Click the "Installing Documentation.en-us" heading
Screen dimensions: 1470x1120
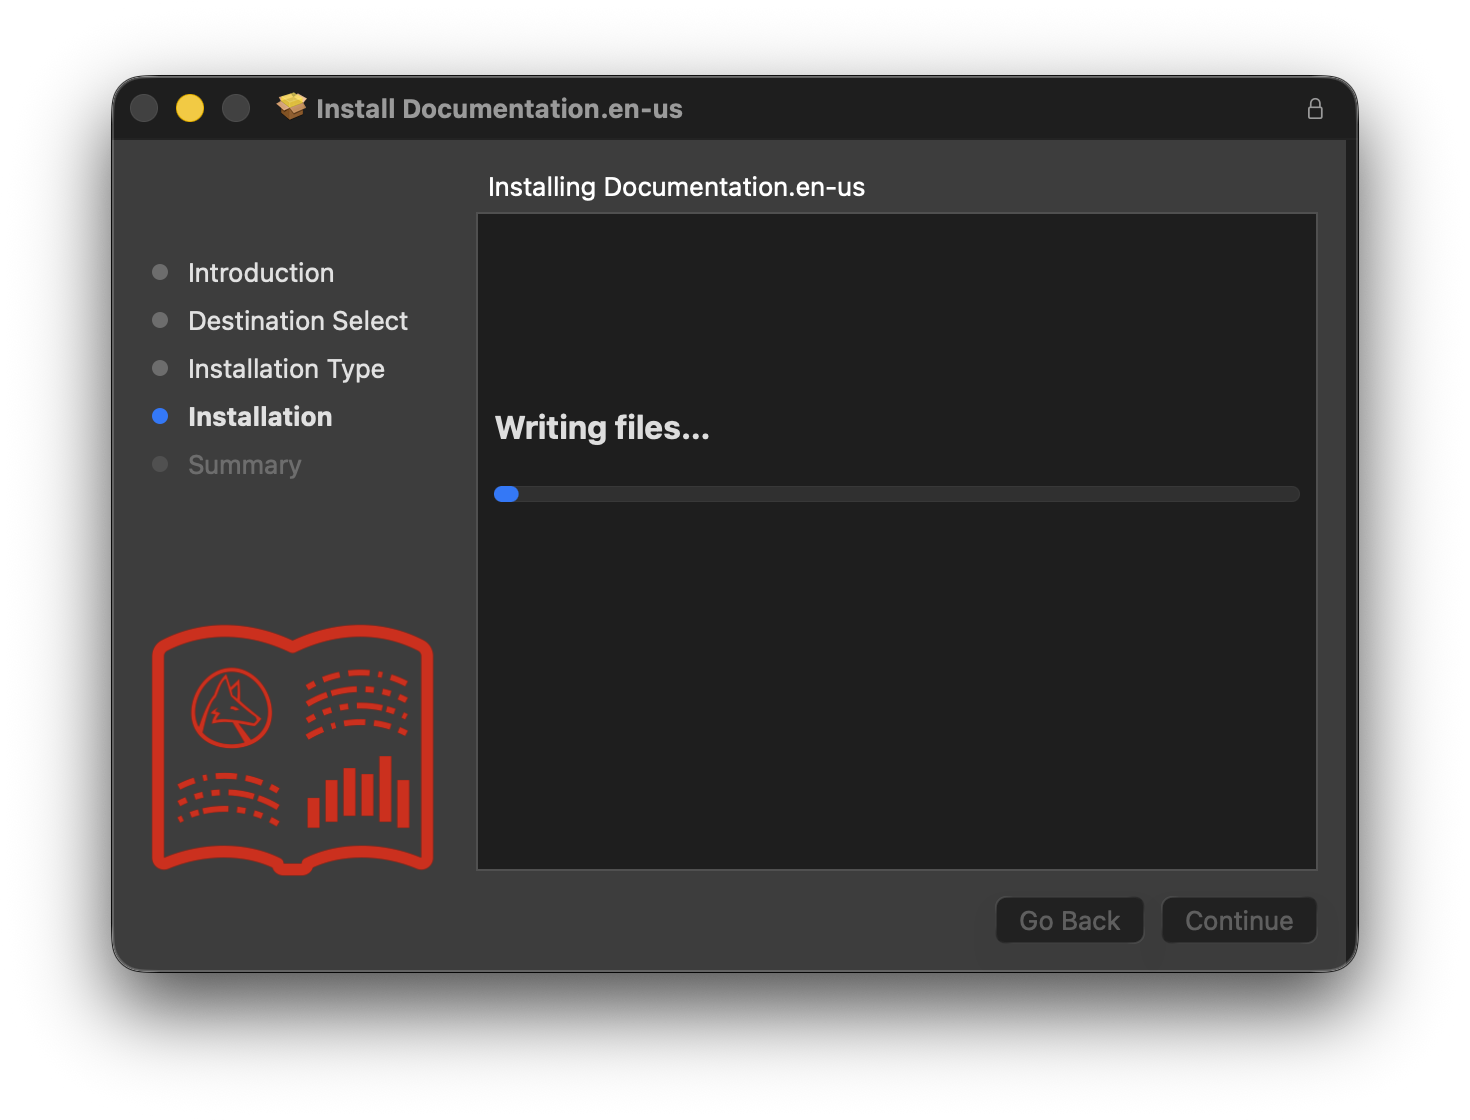[676, 187]
